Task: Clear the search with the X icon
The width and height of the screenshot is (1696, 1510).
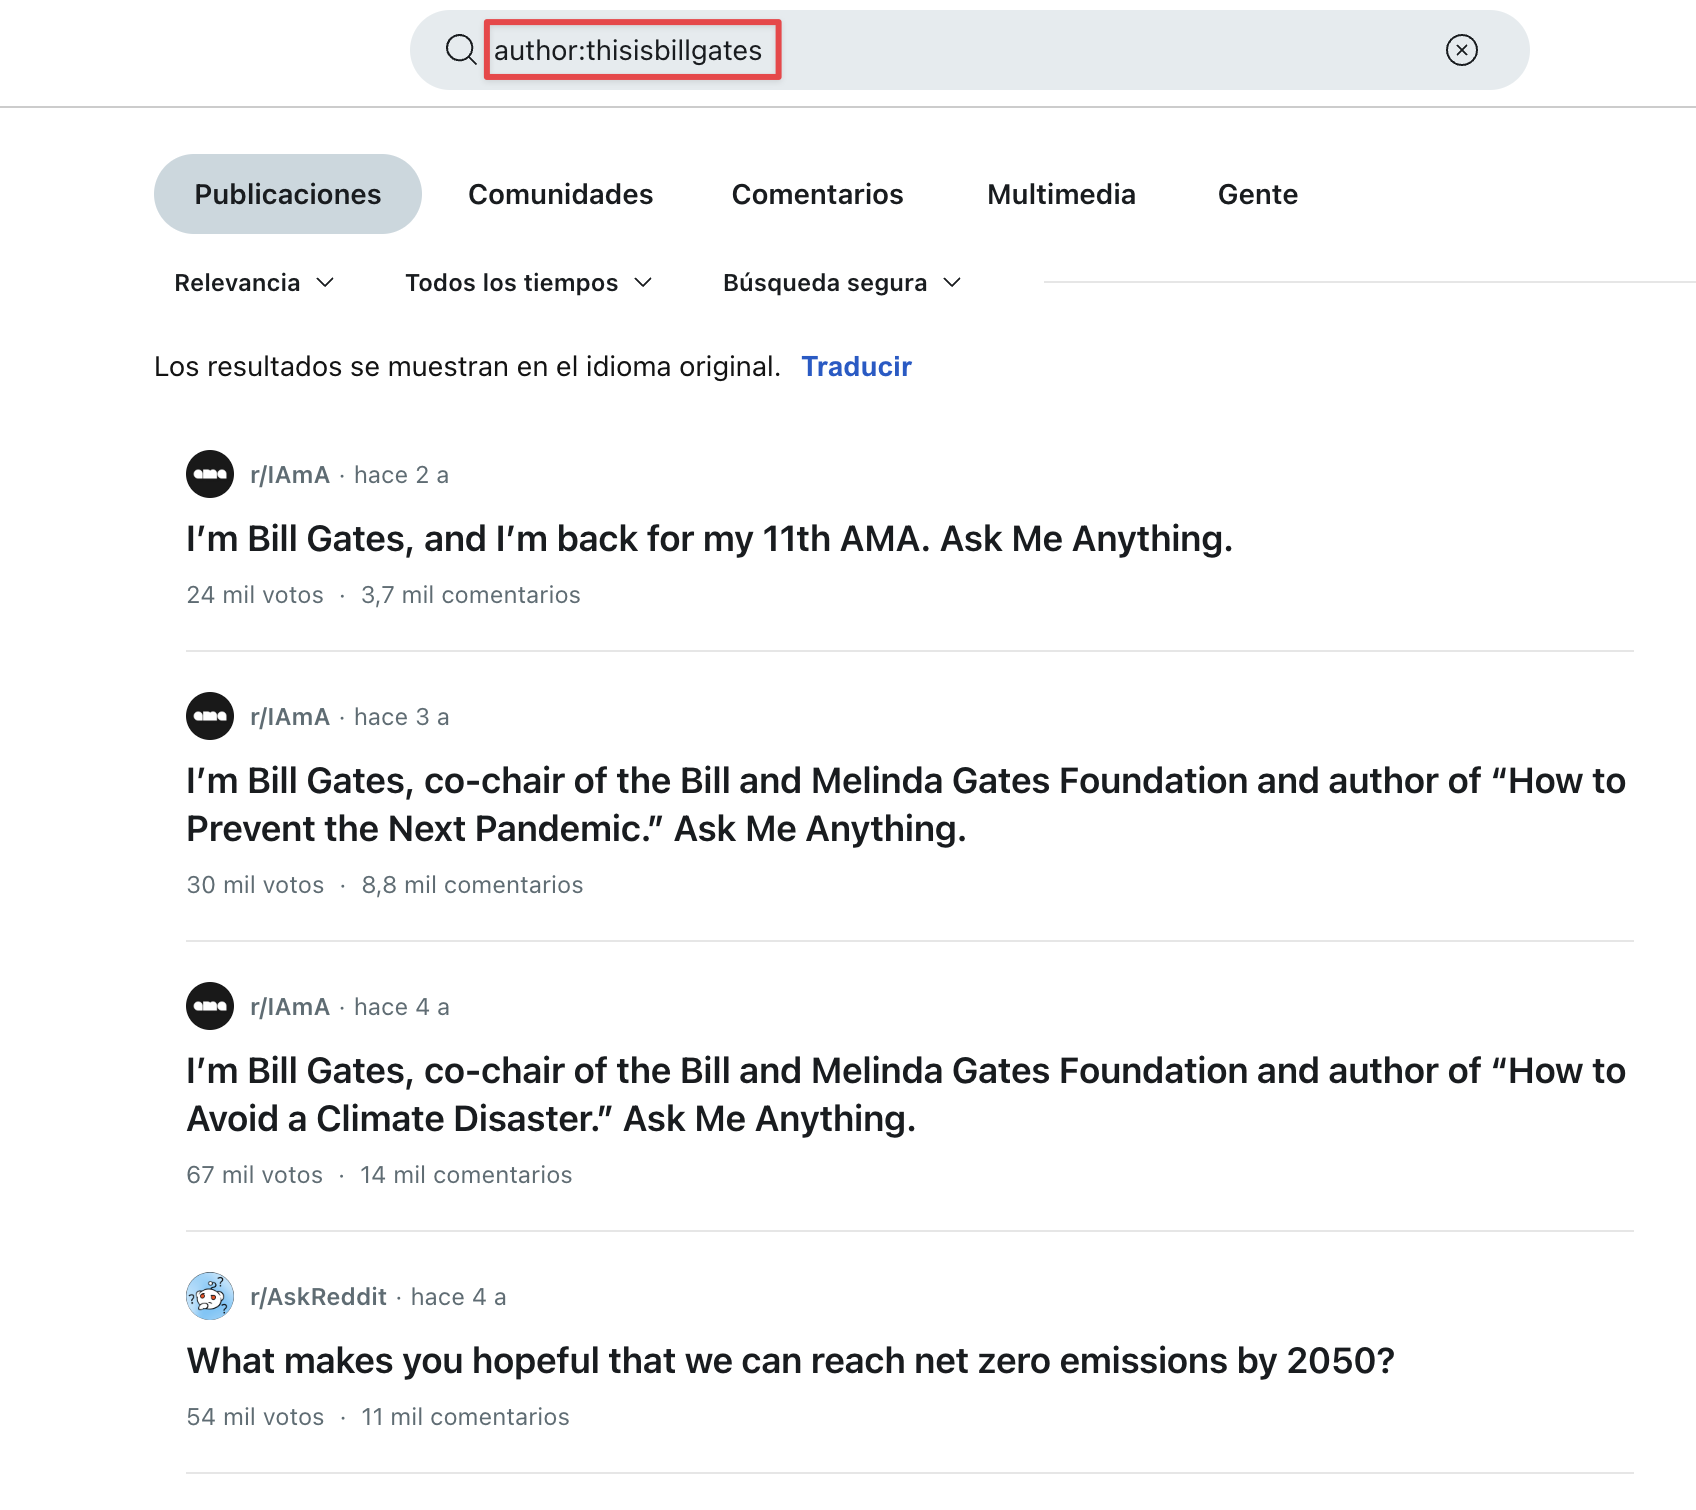Action: [1461, 50]
